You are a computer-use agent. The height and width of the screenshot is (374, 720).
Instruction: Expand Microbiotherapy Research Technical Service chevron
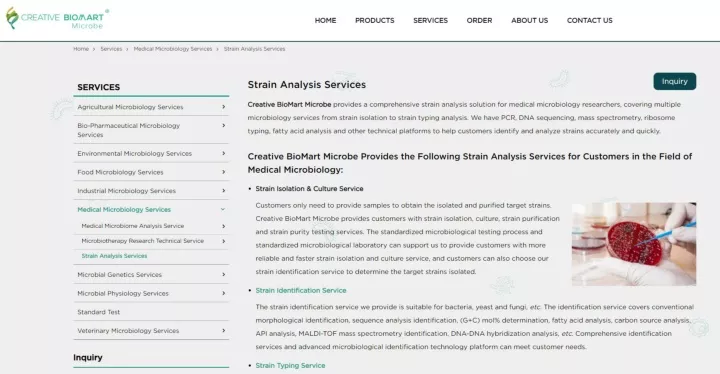click(x=224, y=241)
